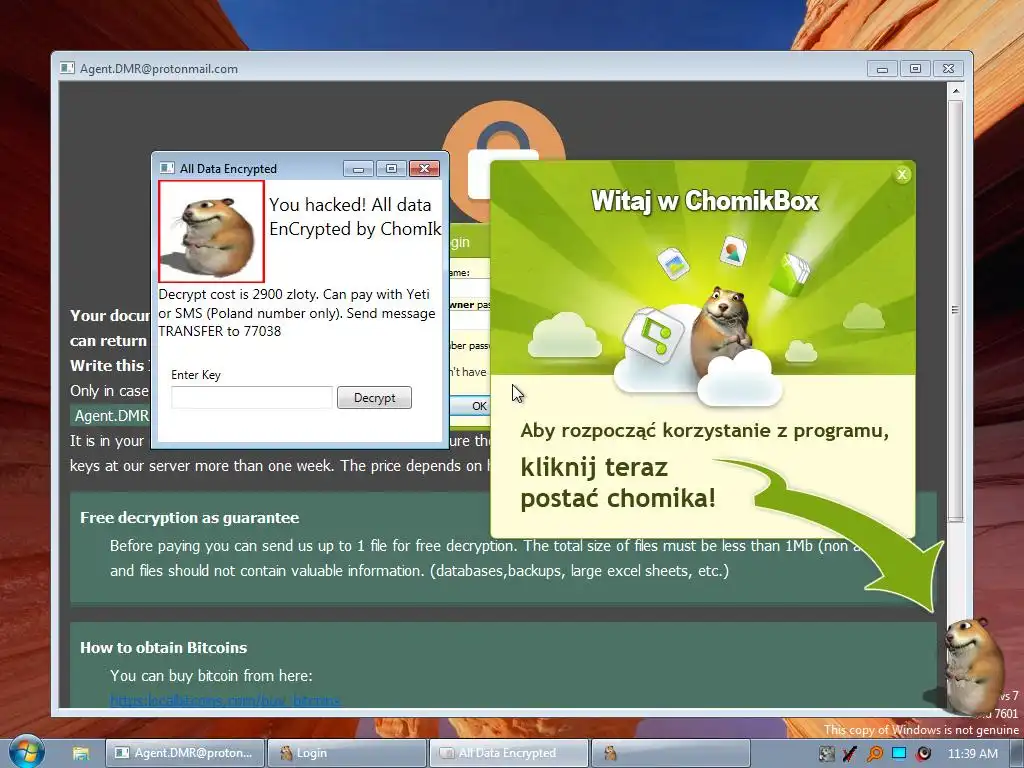
Task: Click the green folder stack icon in ChomikBox banner
Action: (x=790, y=274)
